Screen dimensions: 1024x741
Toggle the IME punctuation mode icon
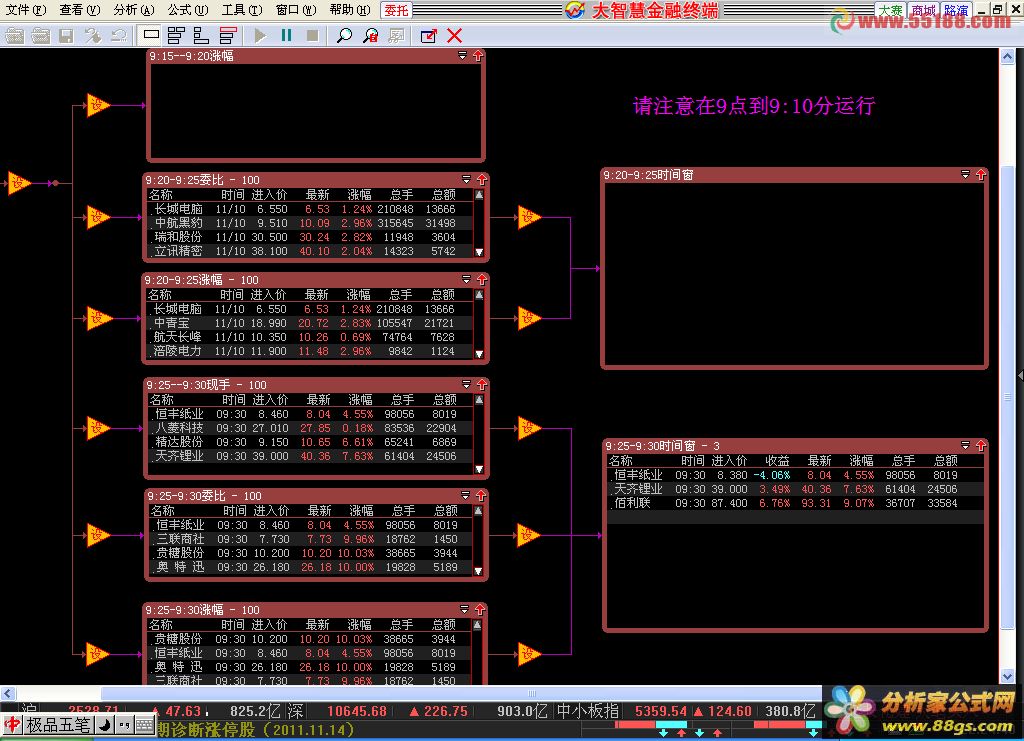(124, 725)
